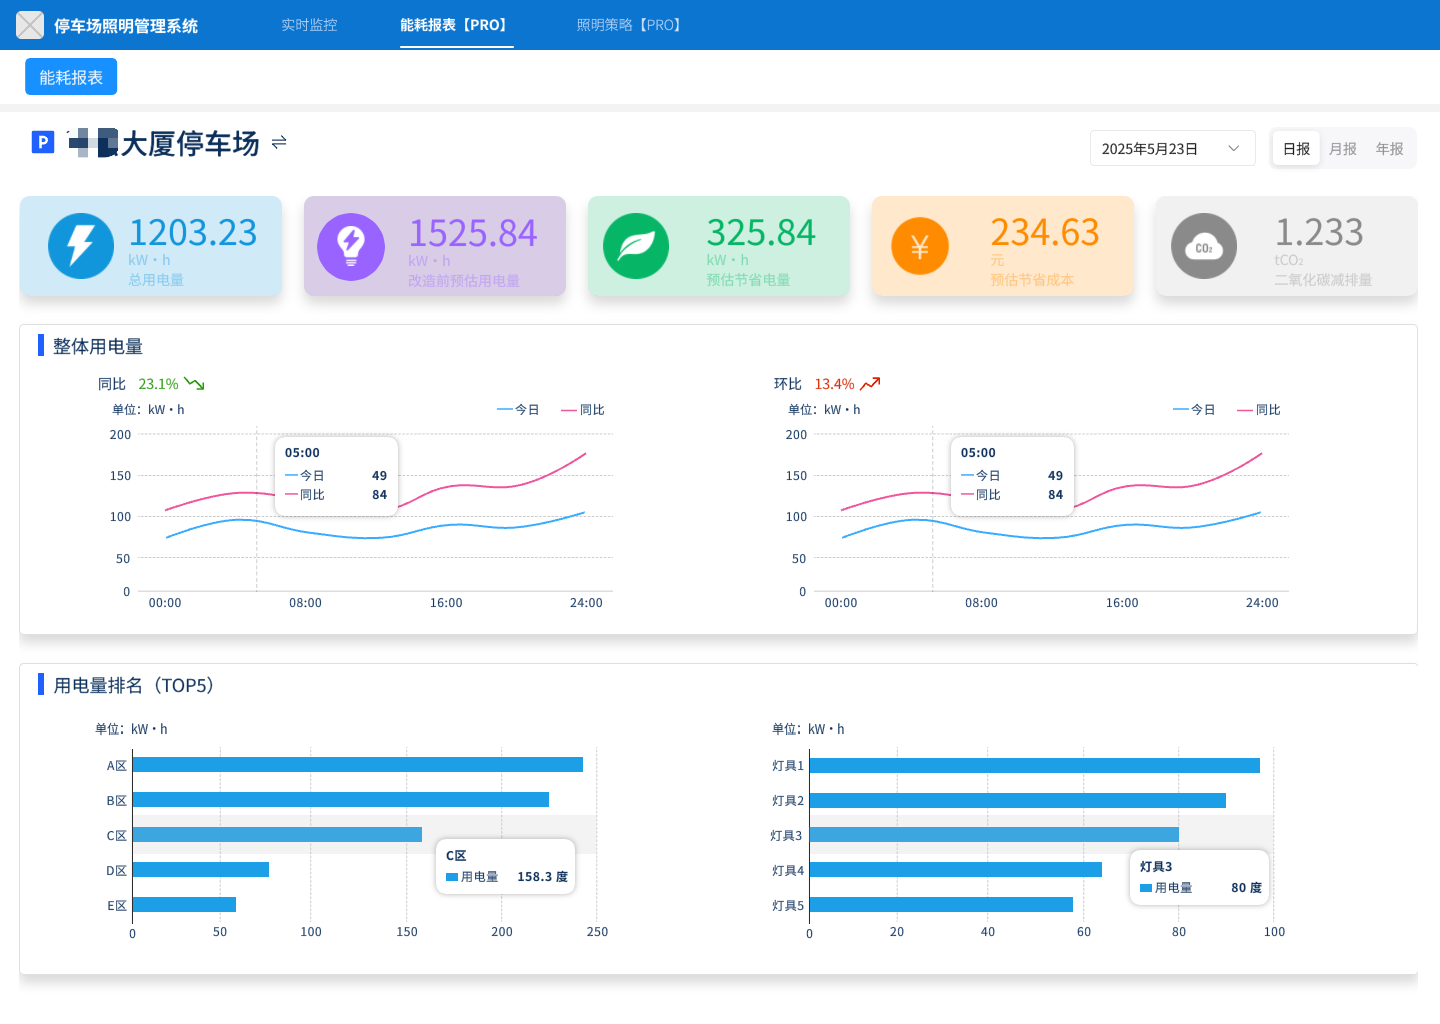
Task: Open the 照明策略【PRO】 tab
Action: [x=631, y=25]
